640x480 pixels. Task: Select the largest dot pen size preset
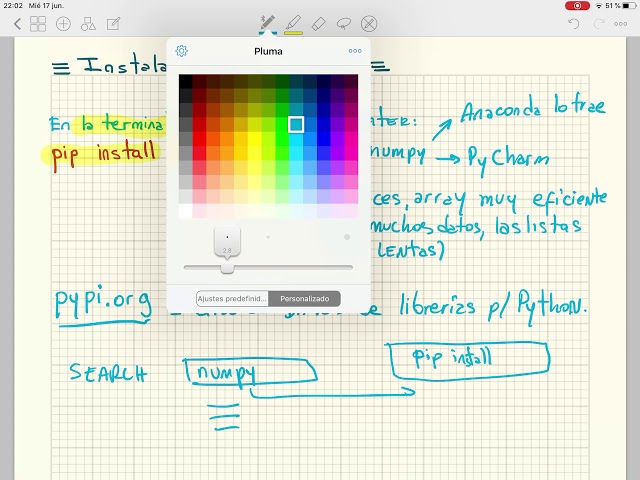347,237
